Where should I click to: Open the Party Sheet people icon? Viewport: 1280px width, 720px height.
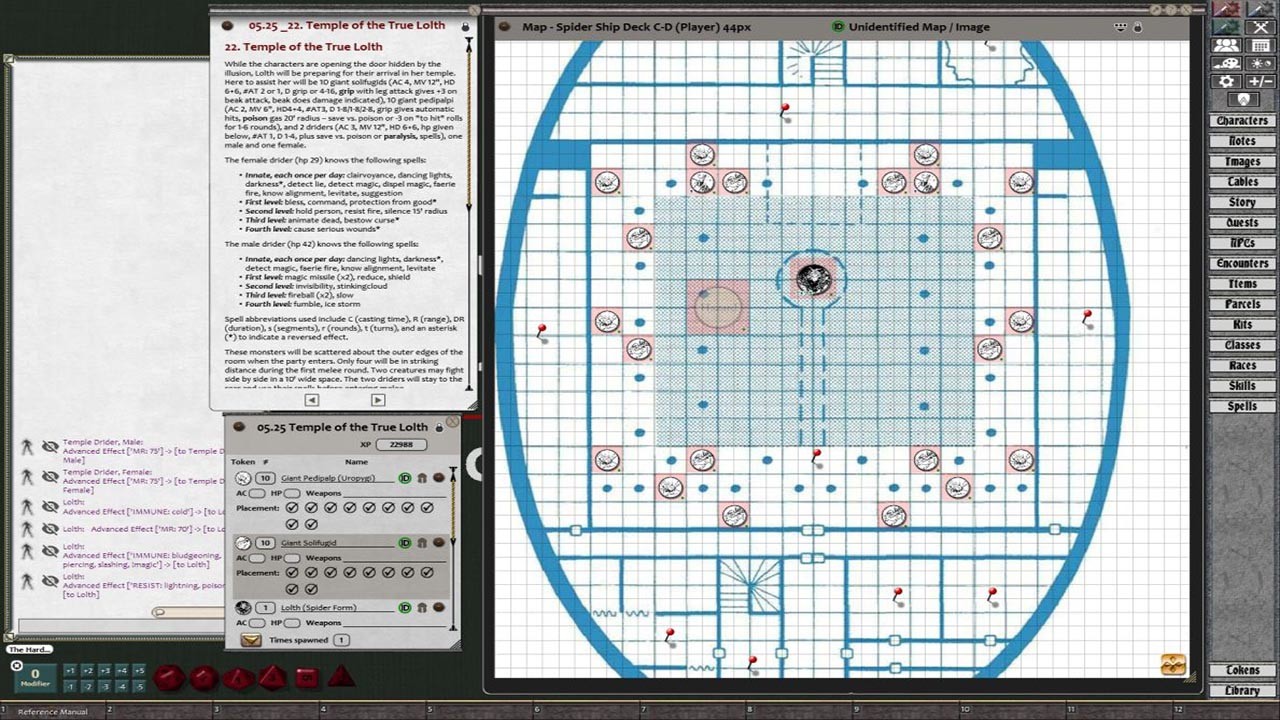[x=1227, y=45]
